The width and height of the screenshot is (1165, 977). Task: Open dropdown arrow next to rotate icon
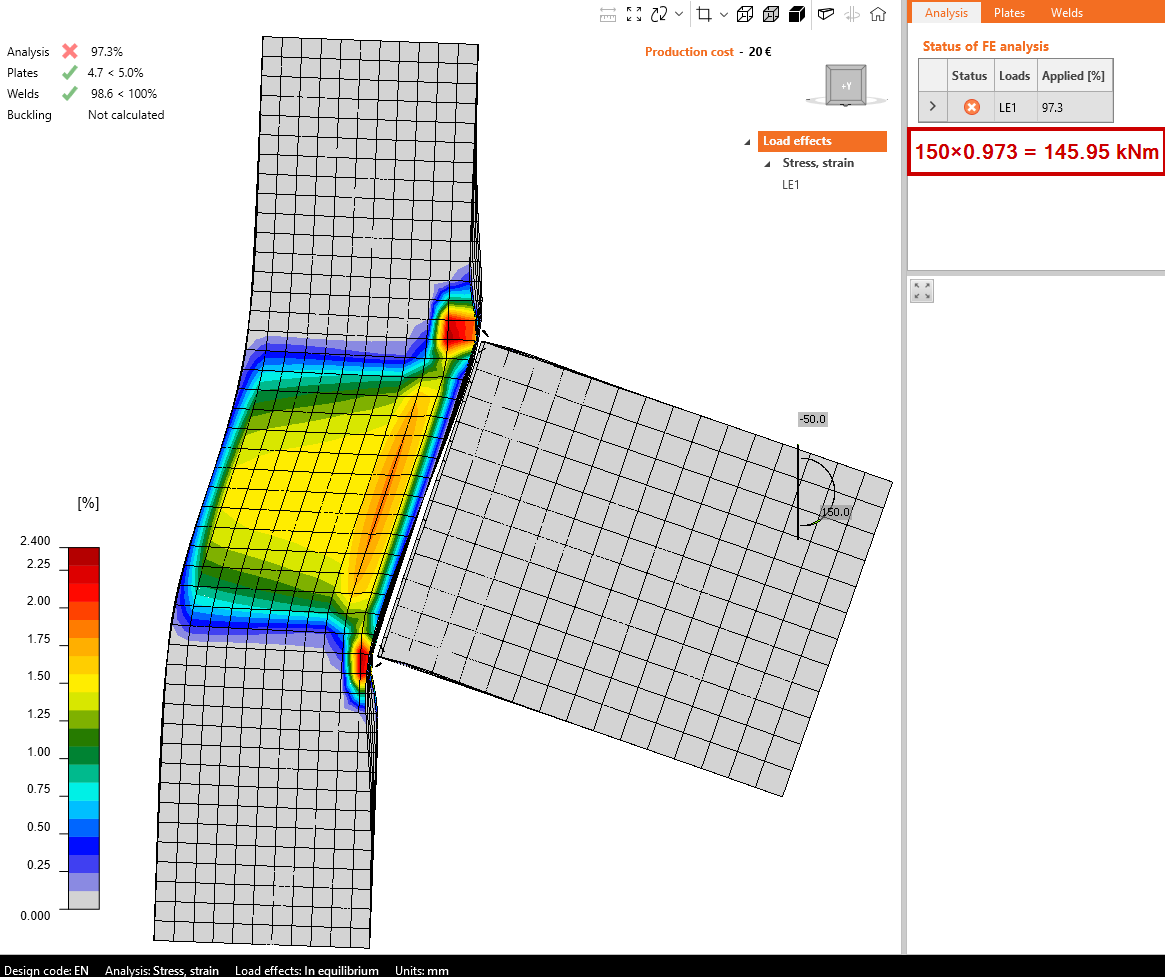680,14
